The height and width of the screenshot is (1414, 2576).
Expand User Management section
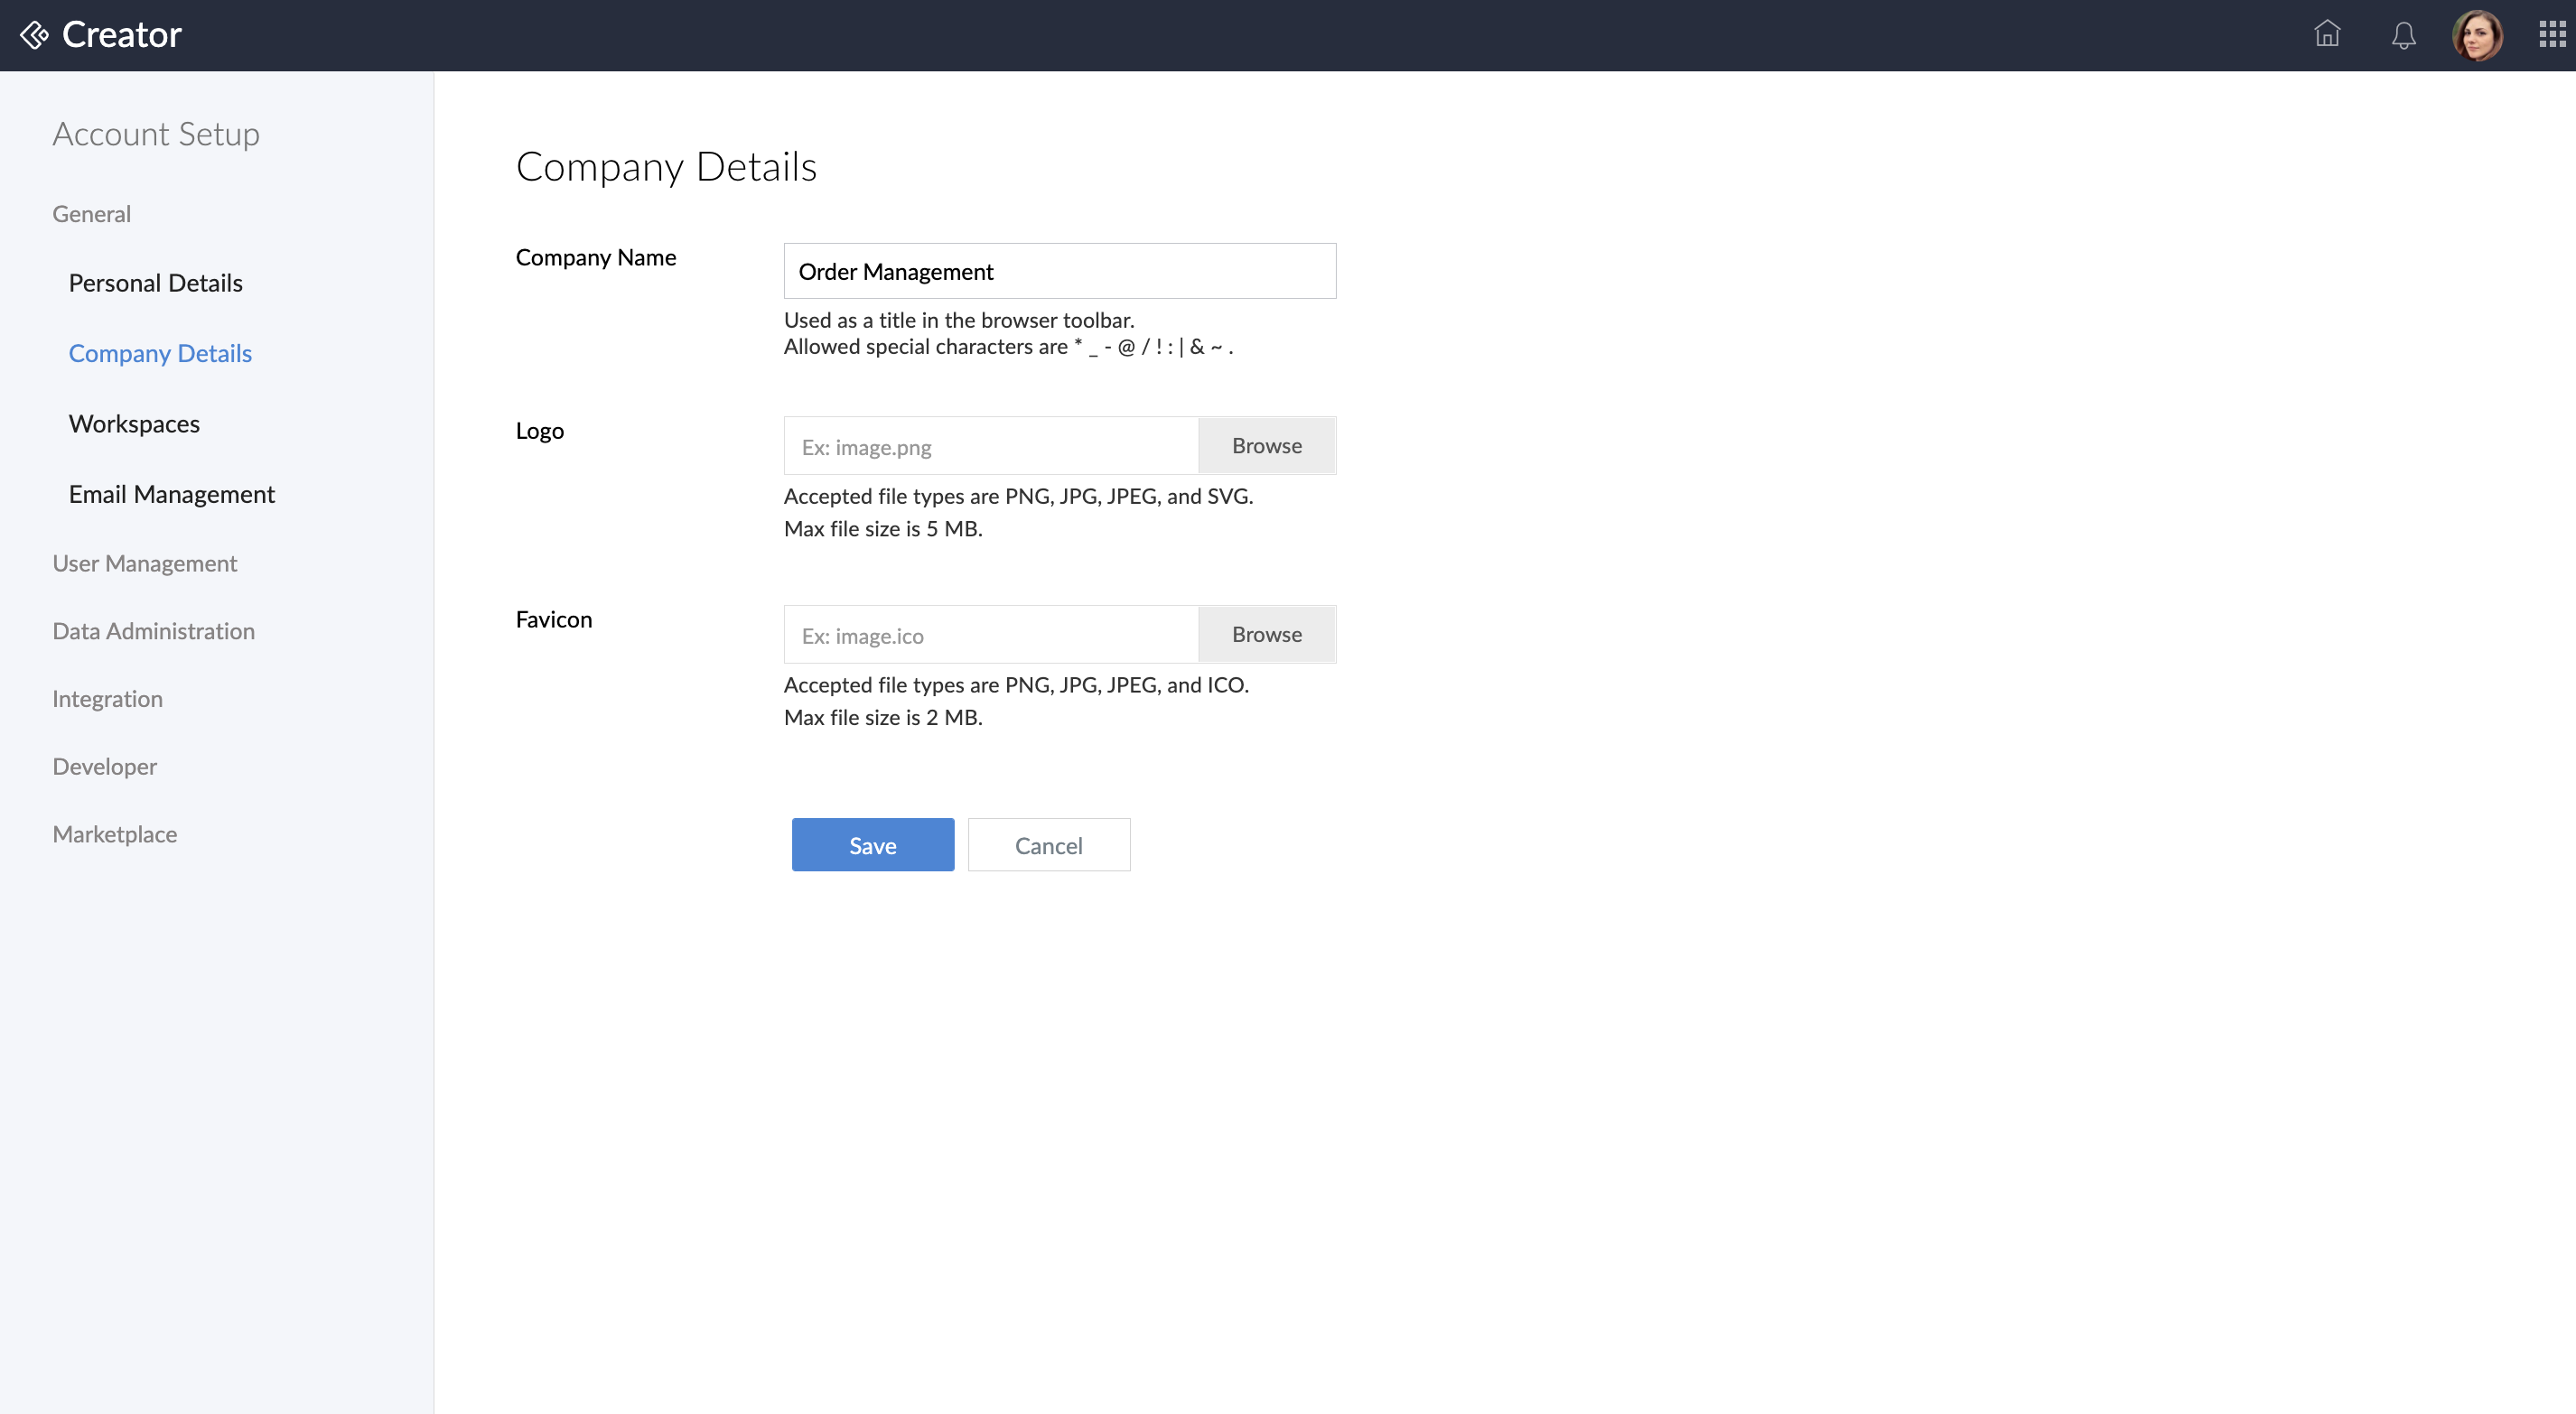(145, 563)
